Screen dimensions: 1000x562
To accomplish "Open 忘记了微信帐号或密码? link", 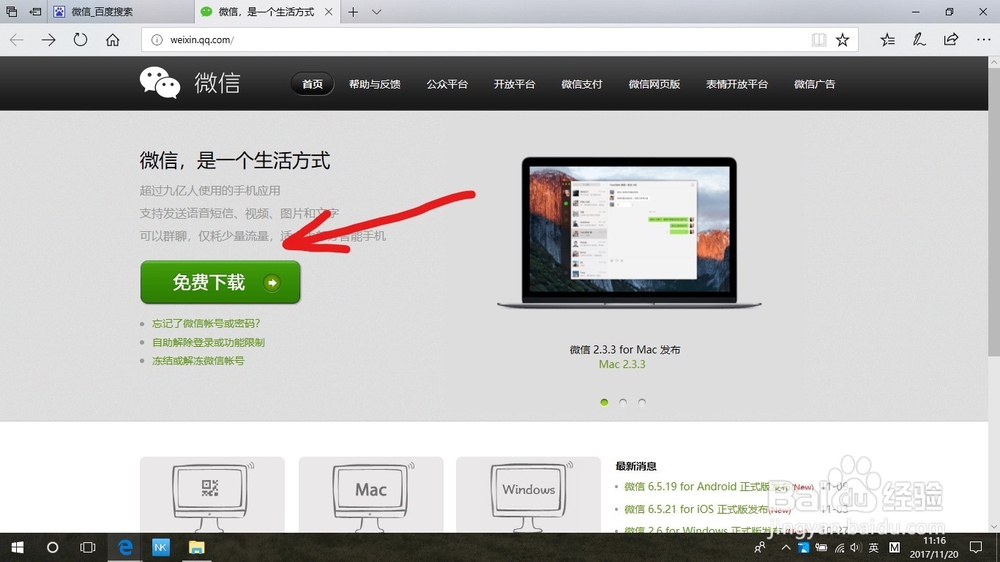I will [206, 323].
